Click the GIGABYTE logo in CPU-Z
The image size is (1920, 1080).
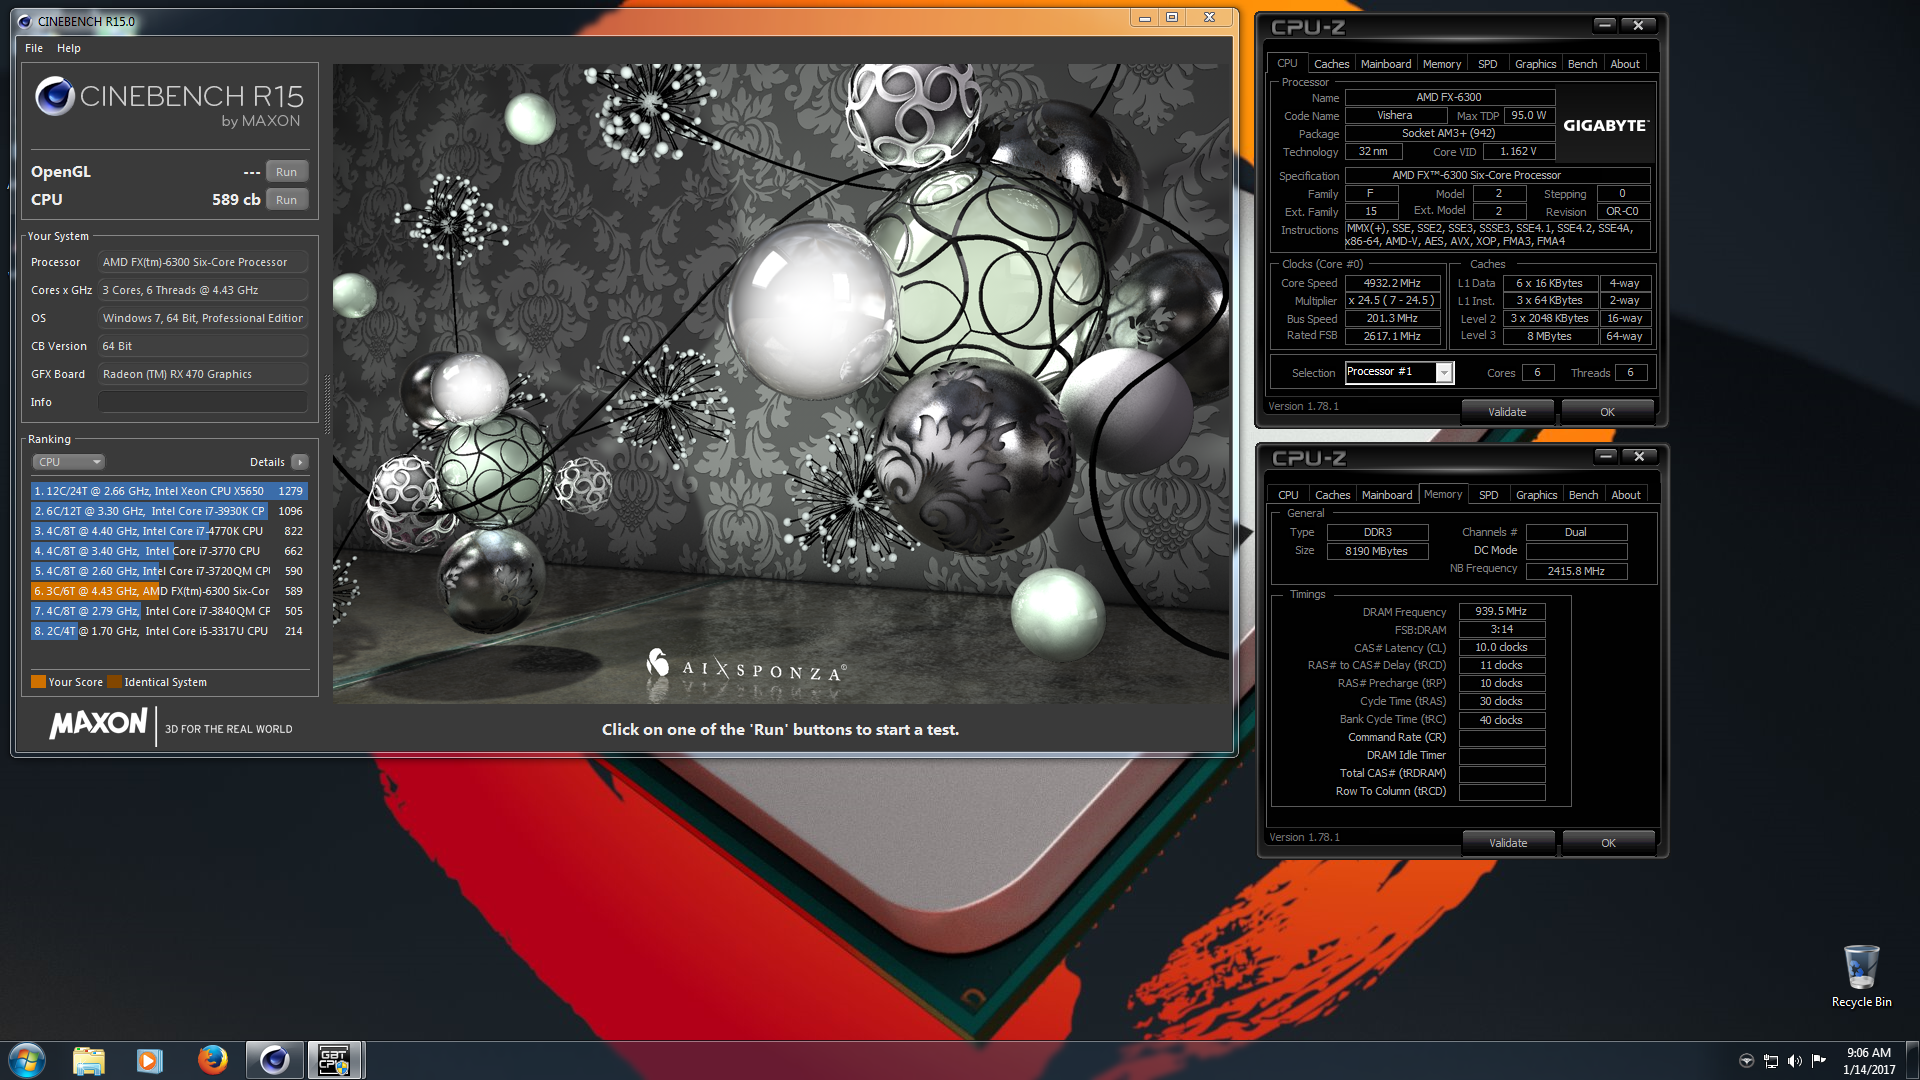coord(1605,125)
